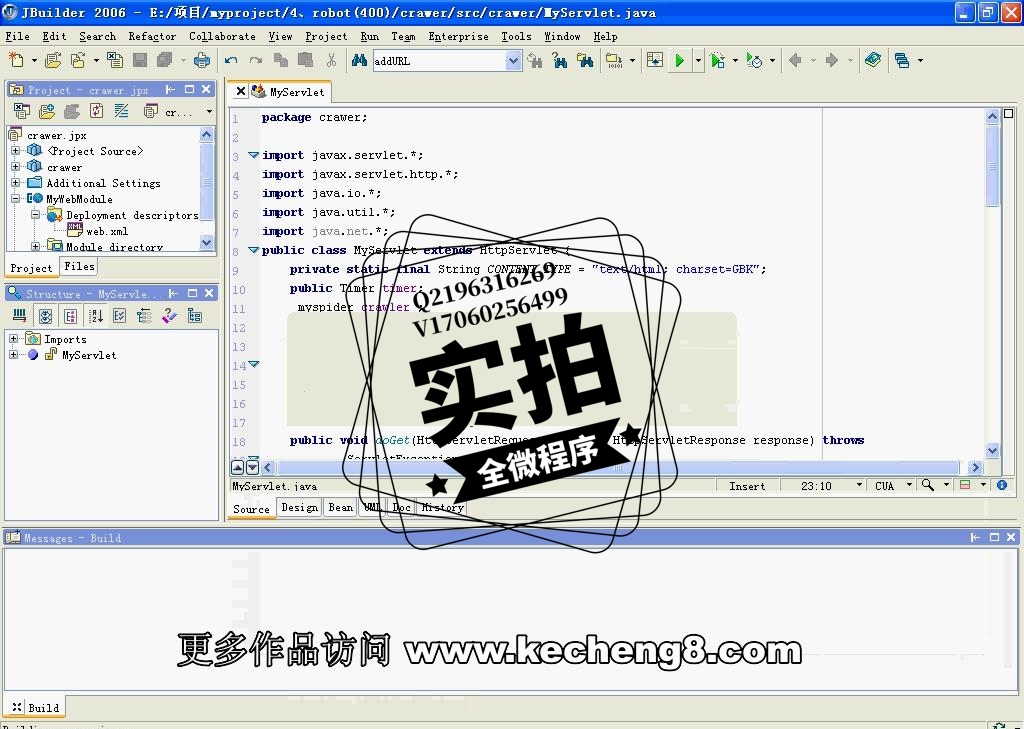Toggle the E-with-arrow button in Structure toolbar
The height and width of the screenshot is (729, 1024).
click(x=71, y=317)
